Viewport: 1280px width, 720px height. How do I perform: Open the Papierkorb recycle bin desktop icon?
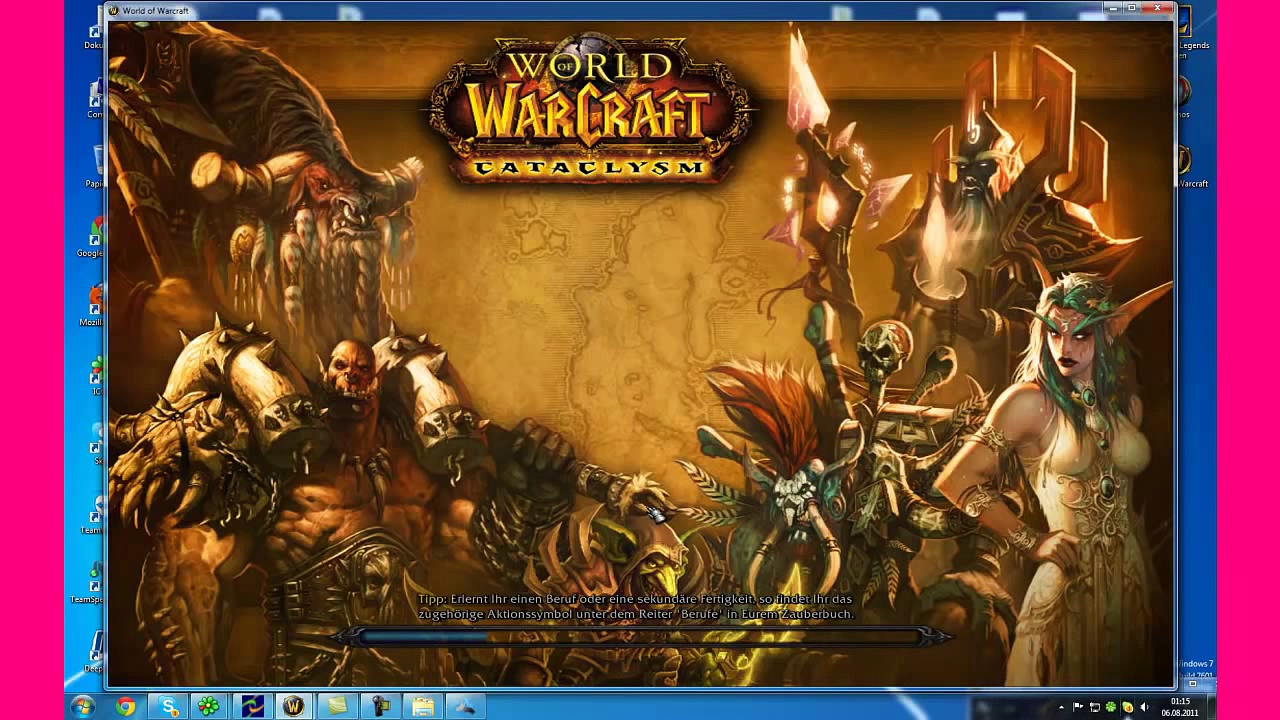94,166
